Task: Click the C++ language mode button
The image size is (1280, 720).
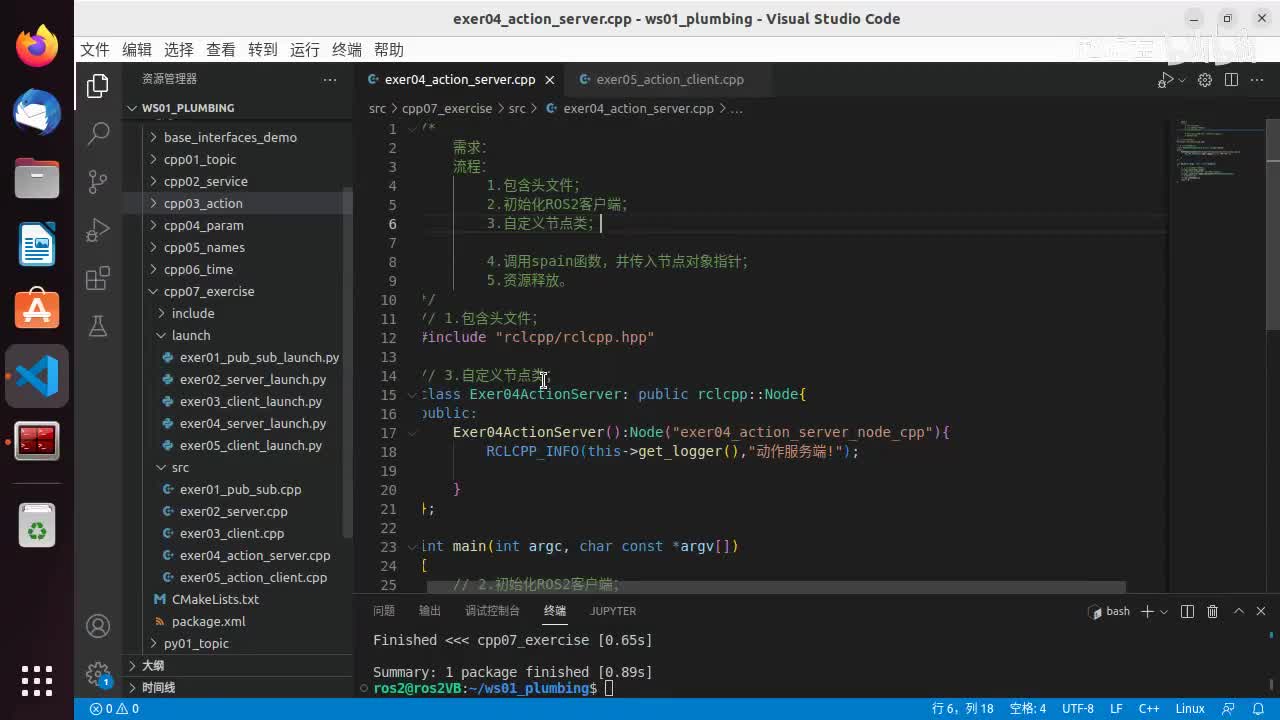Action: tap(1149, 708)
